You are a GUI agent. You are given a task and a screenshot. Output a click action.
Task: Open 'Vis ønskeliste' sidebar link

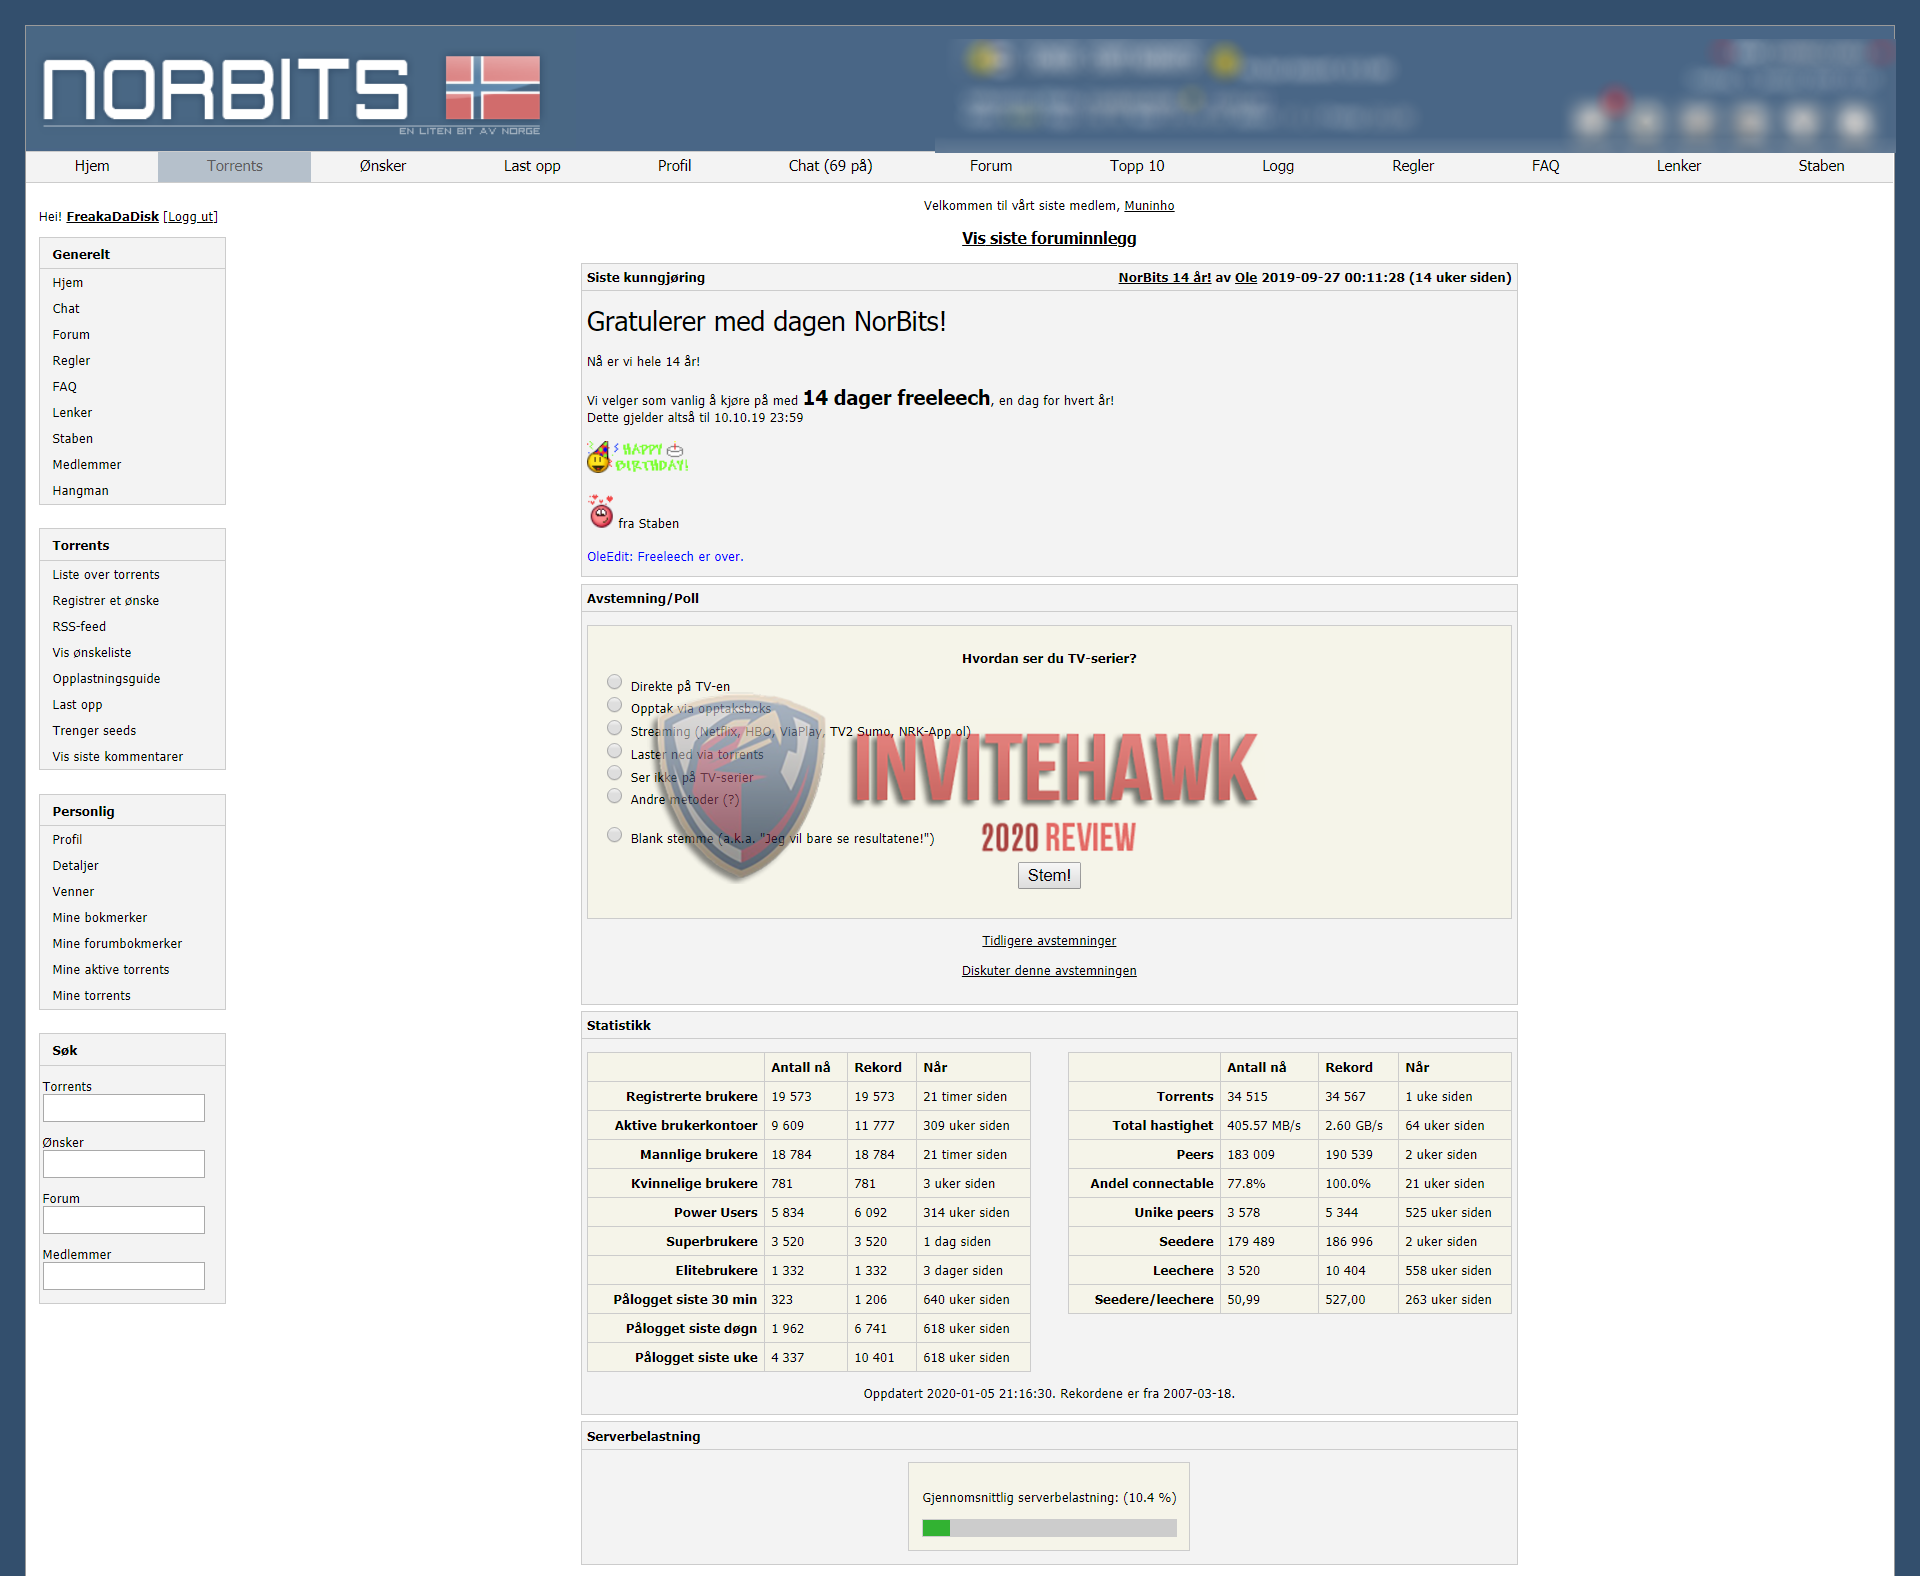click(92, 653)
